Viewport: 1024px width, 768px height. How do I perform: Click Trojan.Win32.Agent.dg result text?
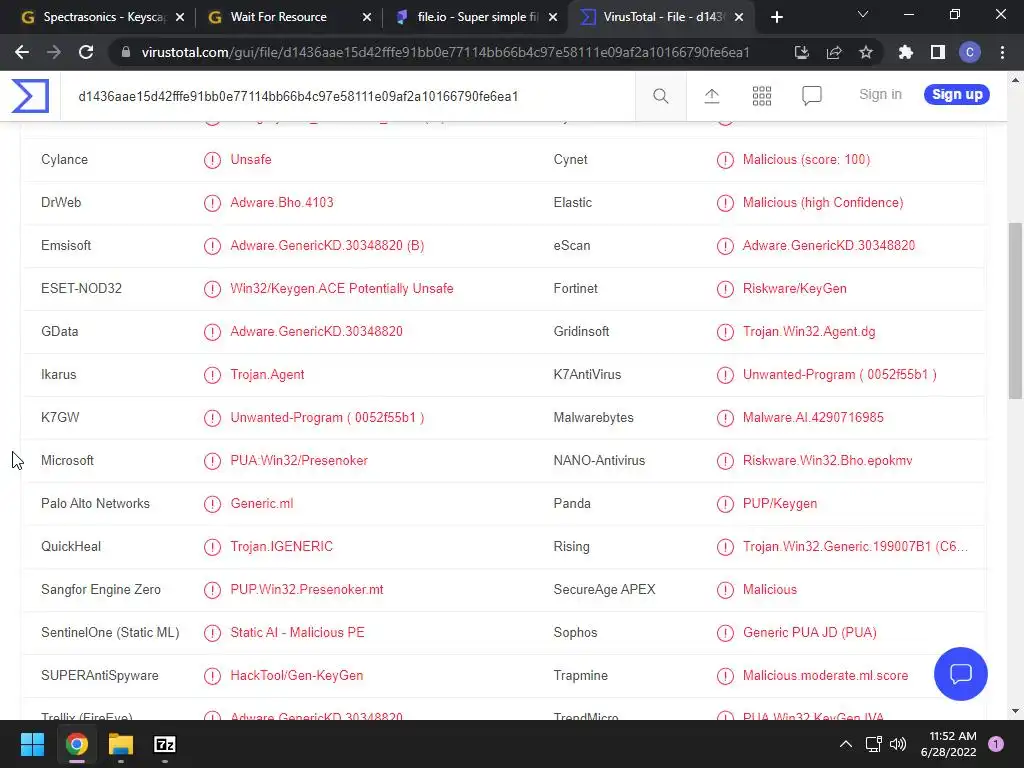coord(808,332)
